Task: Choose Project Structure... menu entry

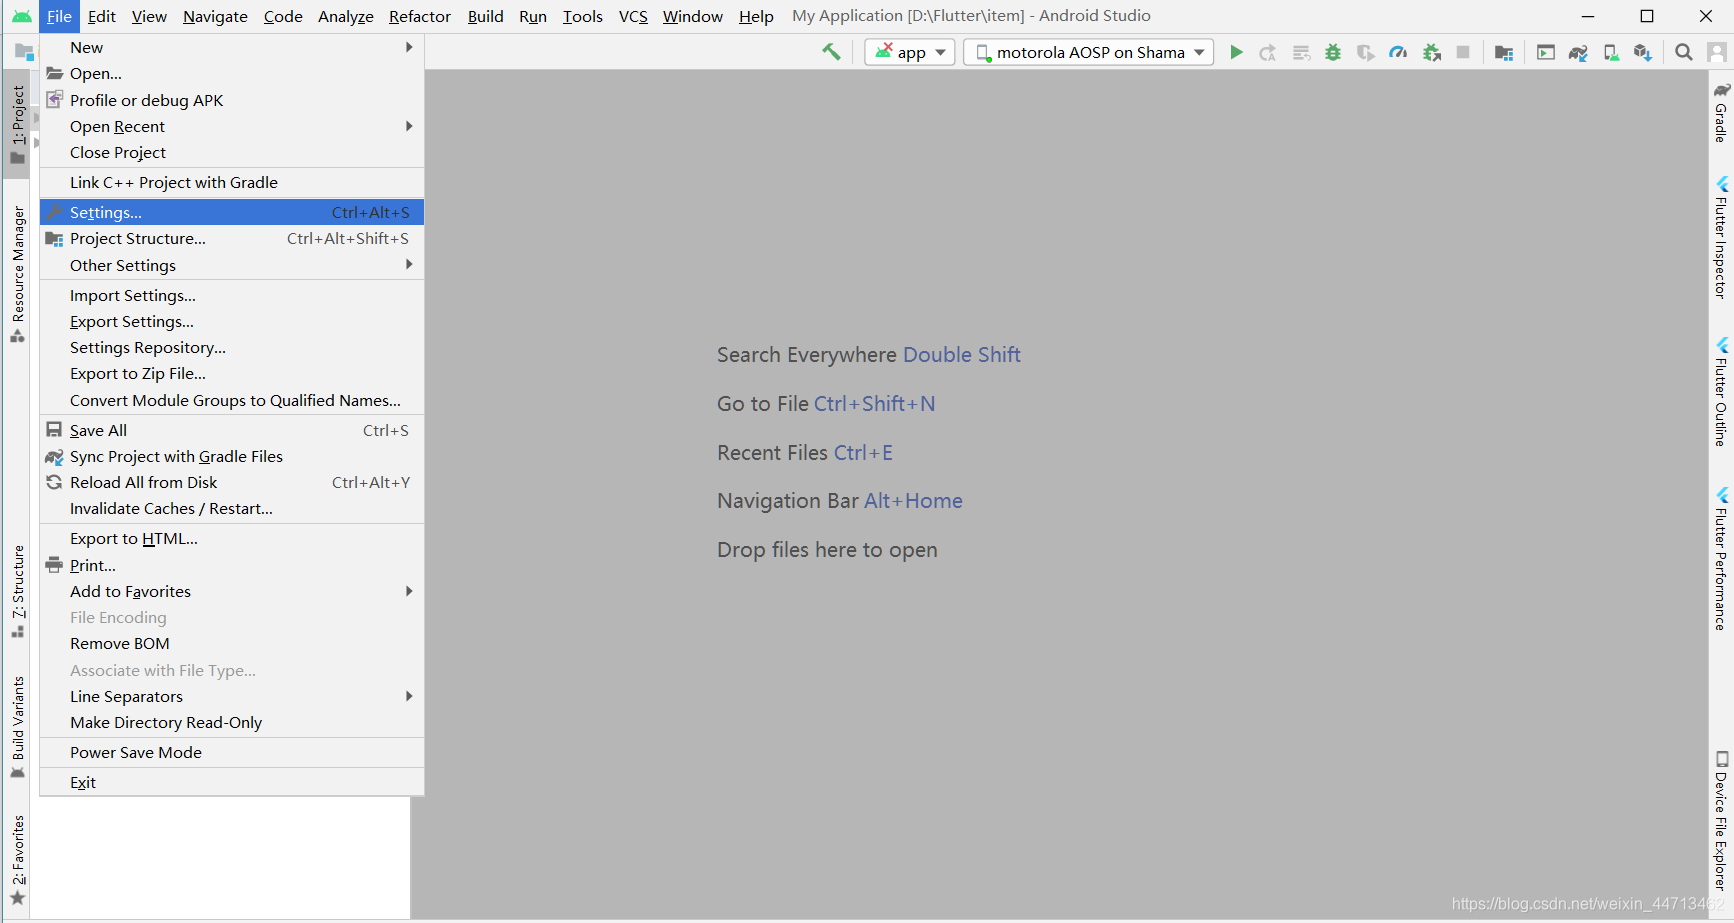Action: click(232, 238)
